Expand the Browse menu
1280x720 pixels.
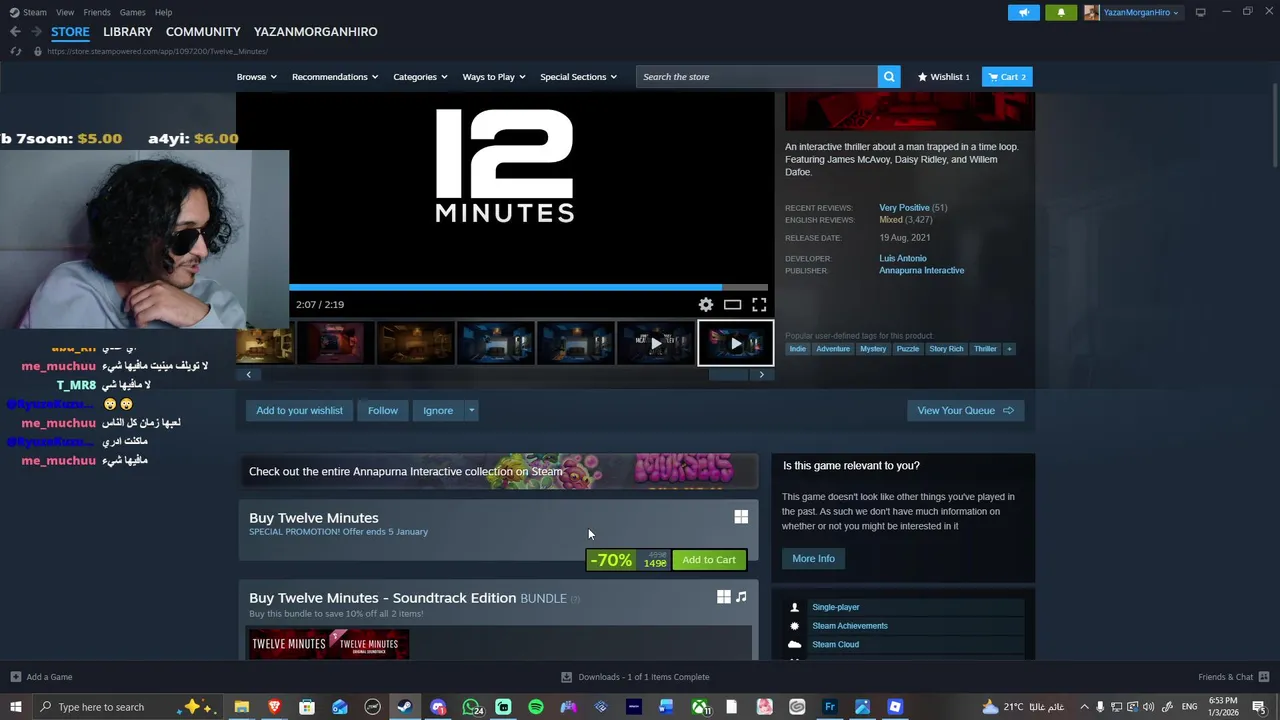click(x=257, y=77)
